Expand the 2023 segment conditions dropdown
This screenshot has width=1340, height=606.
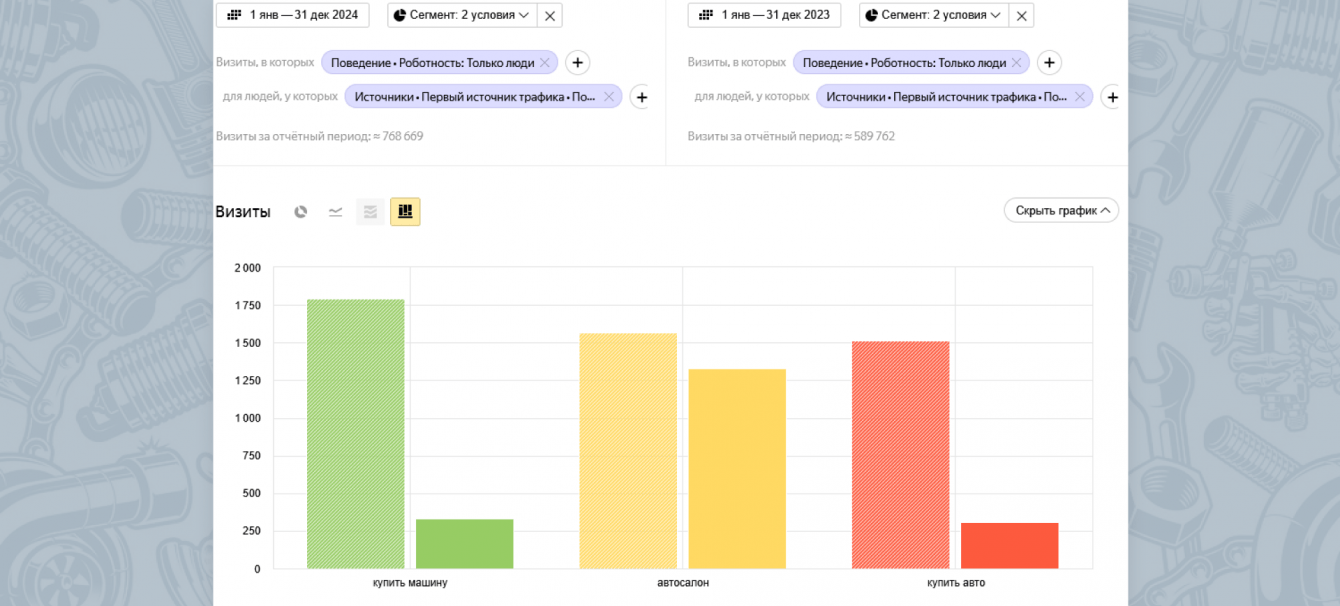click(933, 15)
